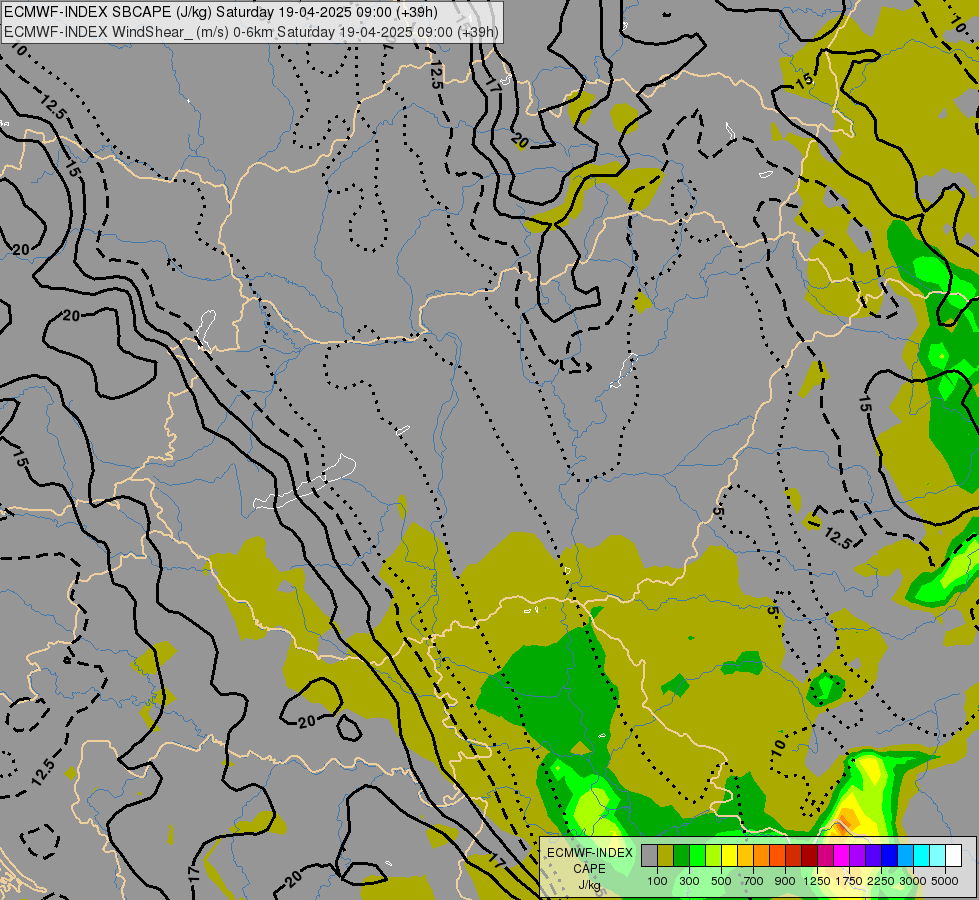
Task: Click the 5000 value under the legend
Action: pyautogui.click(x=945, y=881)
